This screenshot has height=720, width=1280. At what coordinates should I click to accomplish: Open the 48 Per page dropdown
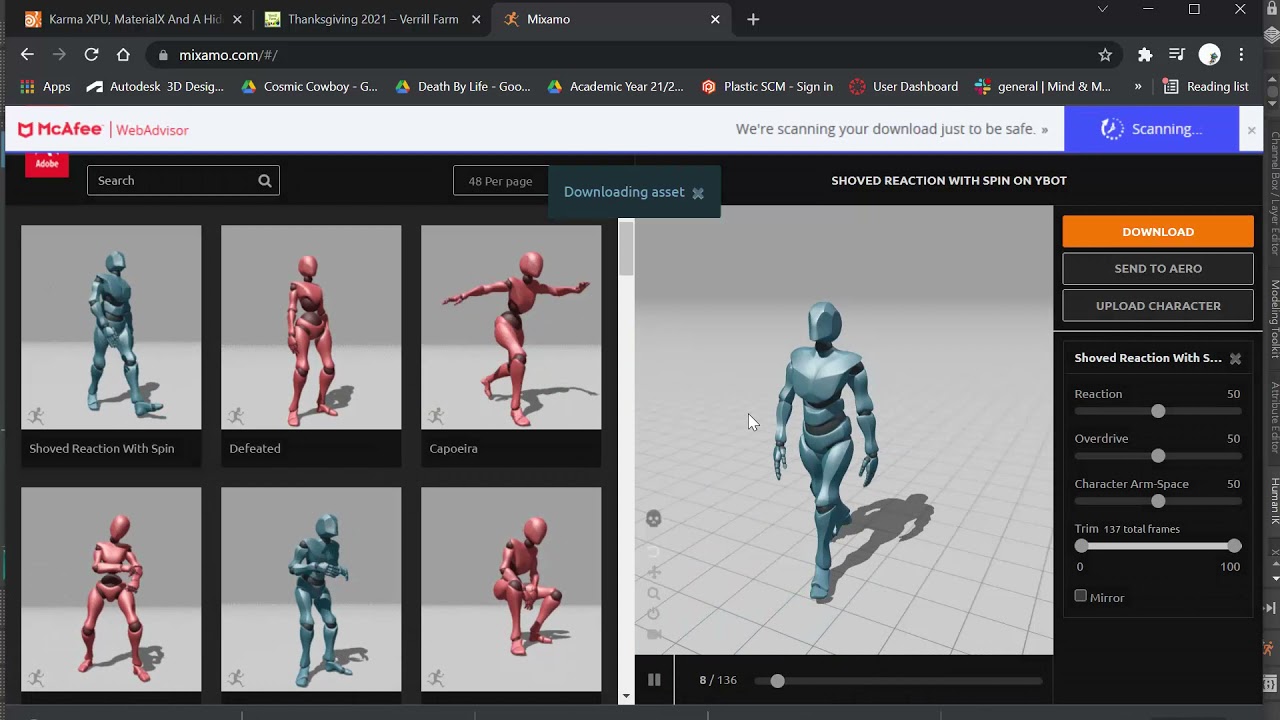(501, 181)
